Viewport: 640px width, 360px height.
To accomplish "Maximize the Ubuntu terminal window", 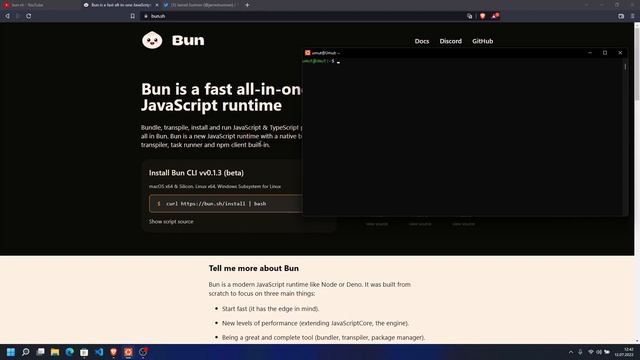I will point(605,53).
